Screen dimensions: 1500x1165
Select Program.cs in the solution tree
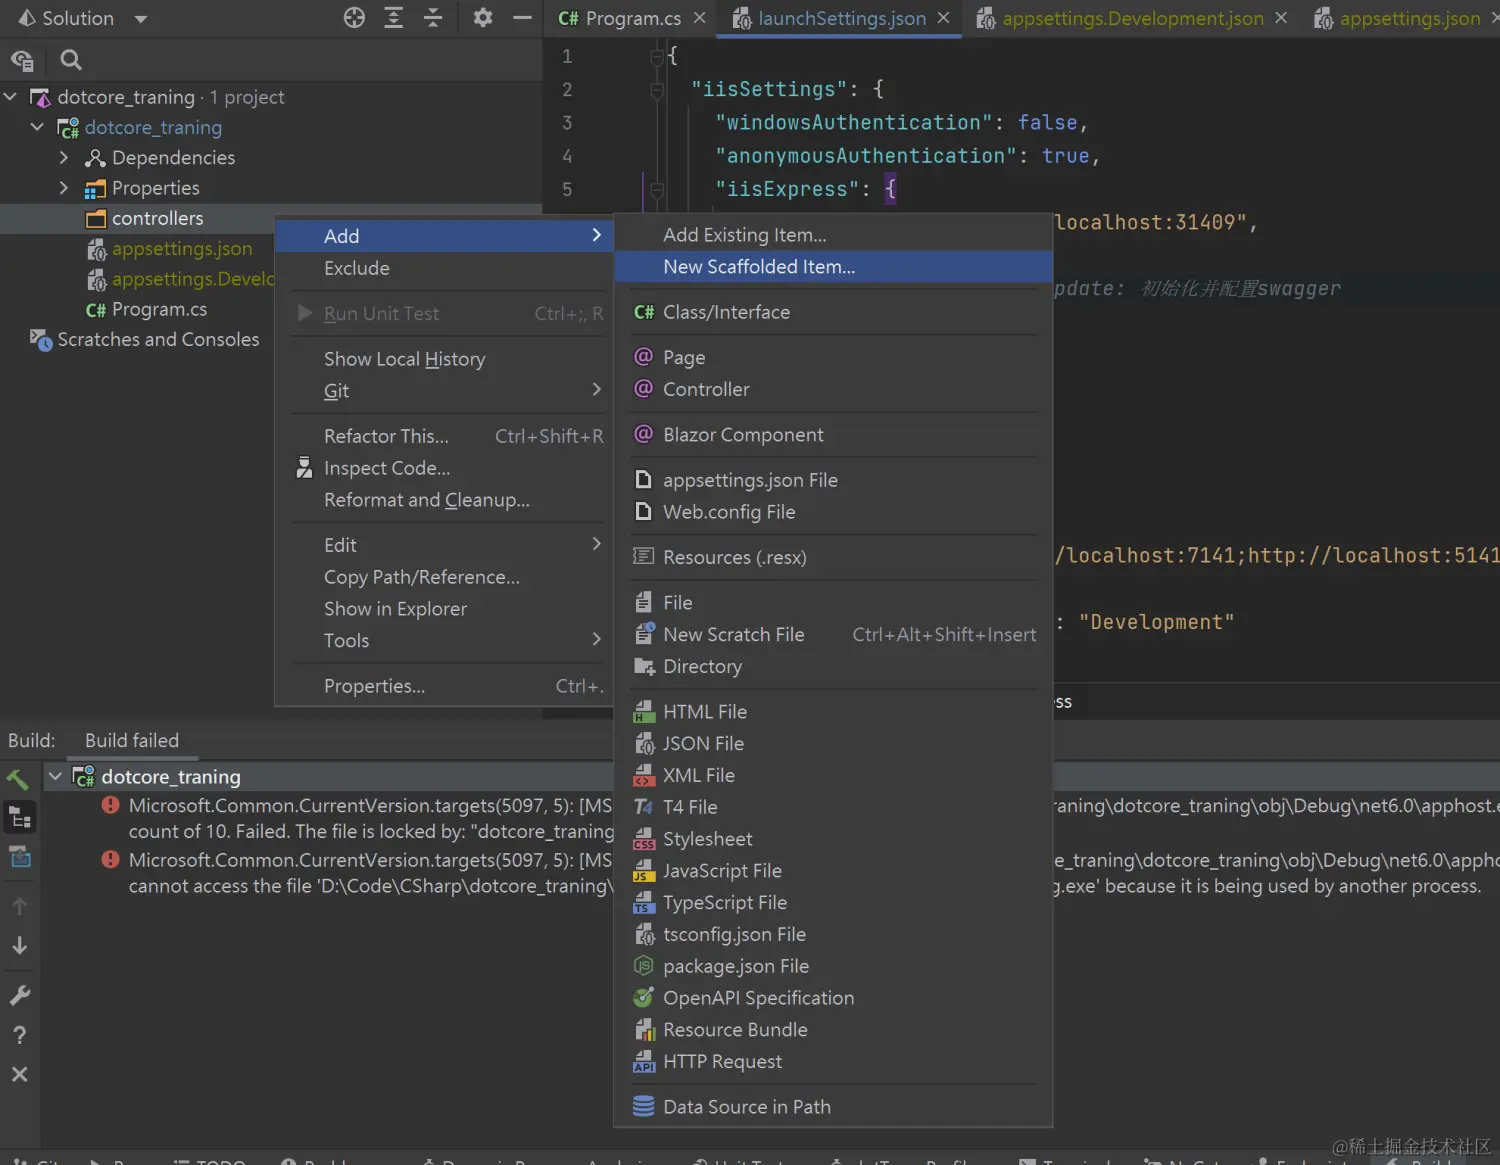(159, 310)
